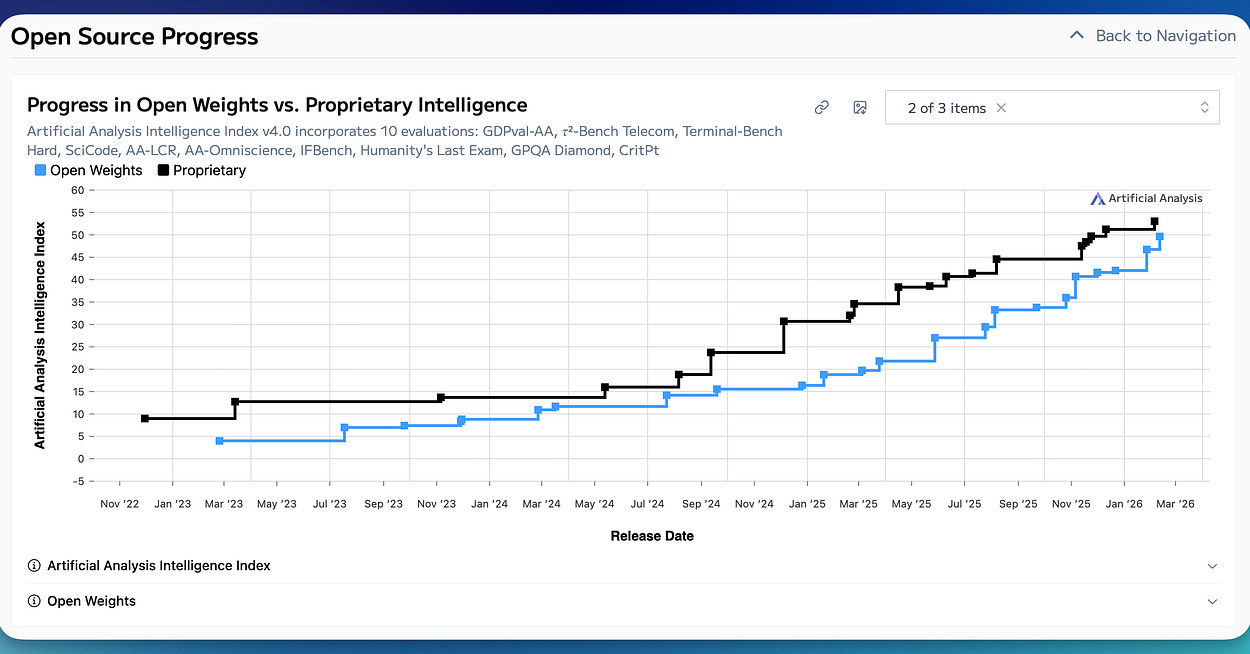Click x-axis tick label 'Nov '22'

point(120,504)
